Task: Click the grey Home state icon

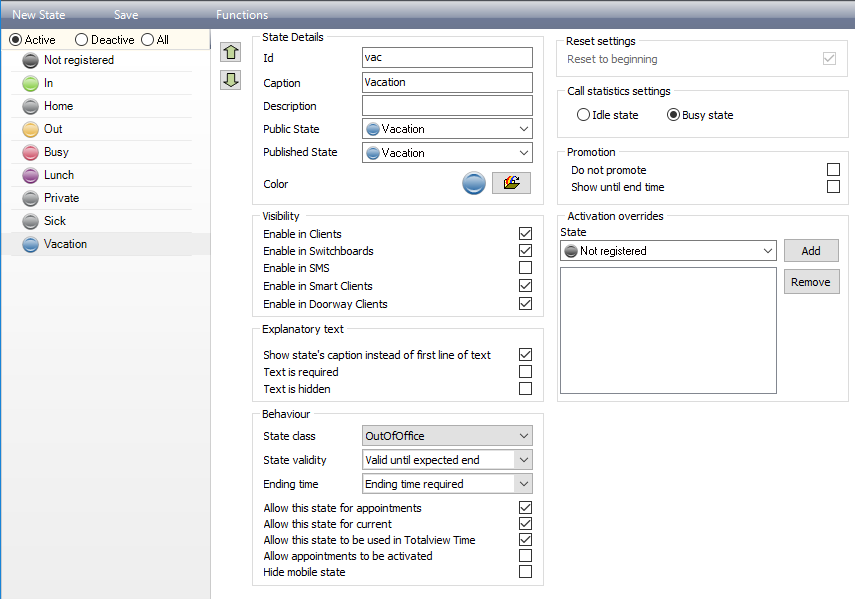Action: (x=31, y=106)
